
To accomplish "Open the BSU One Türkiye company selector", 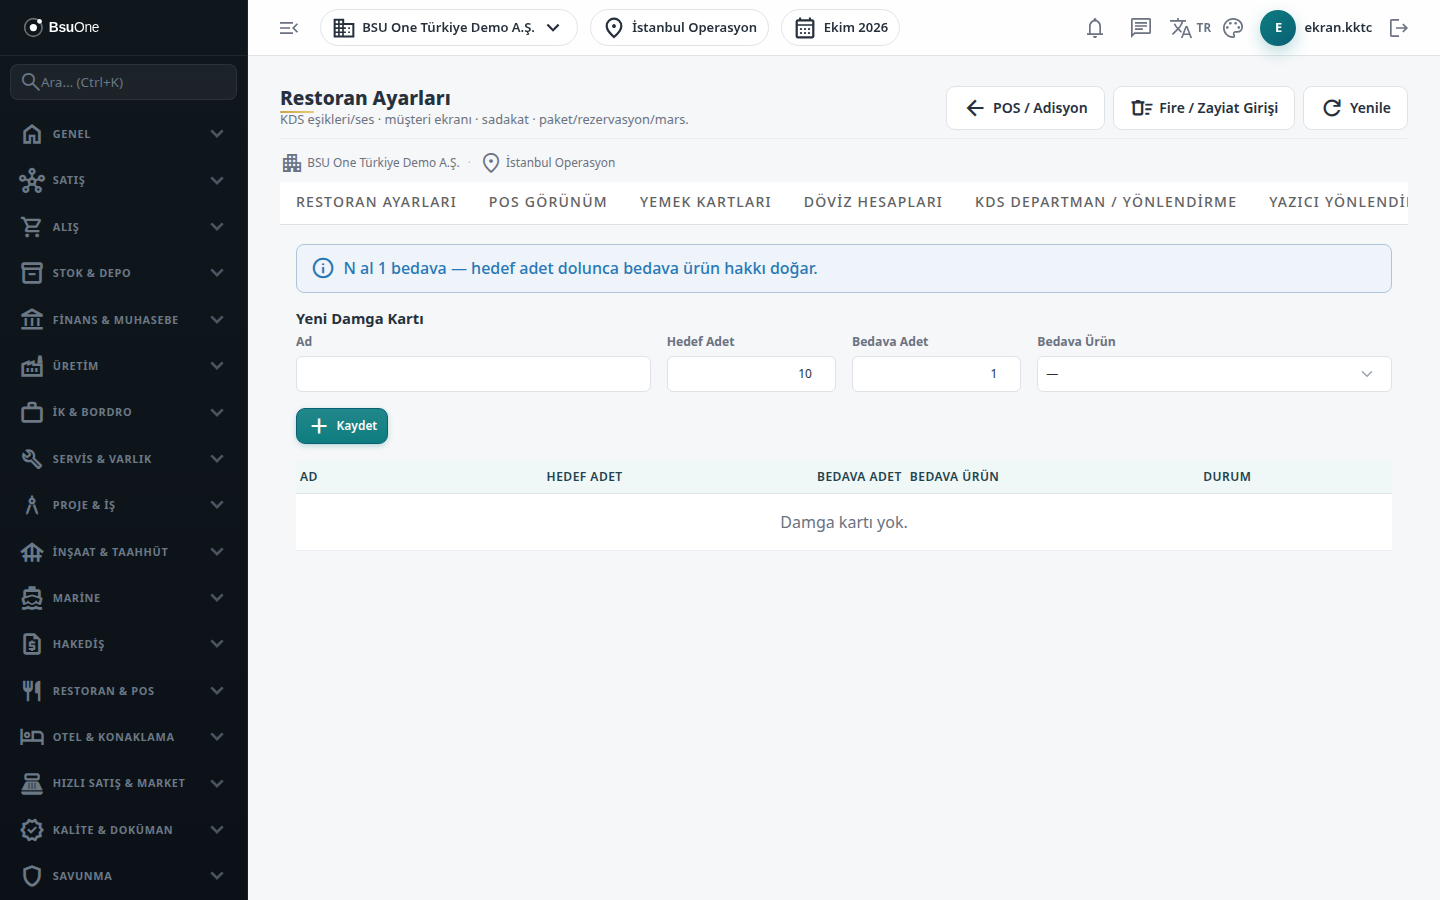I will 448,28.
